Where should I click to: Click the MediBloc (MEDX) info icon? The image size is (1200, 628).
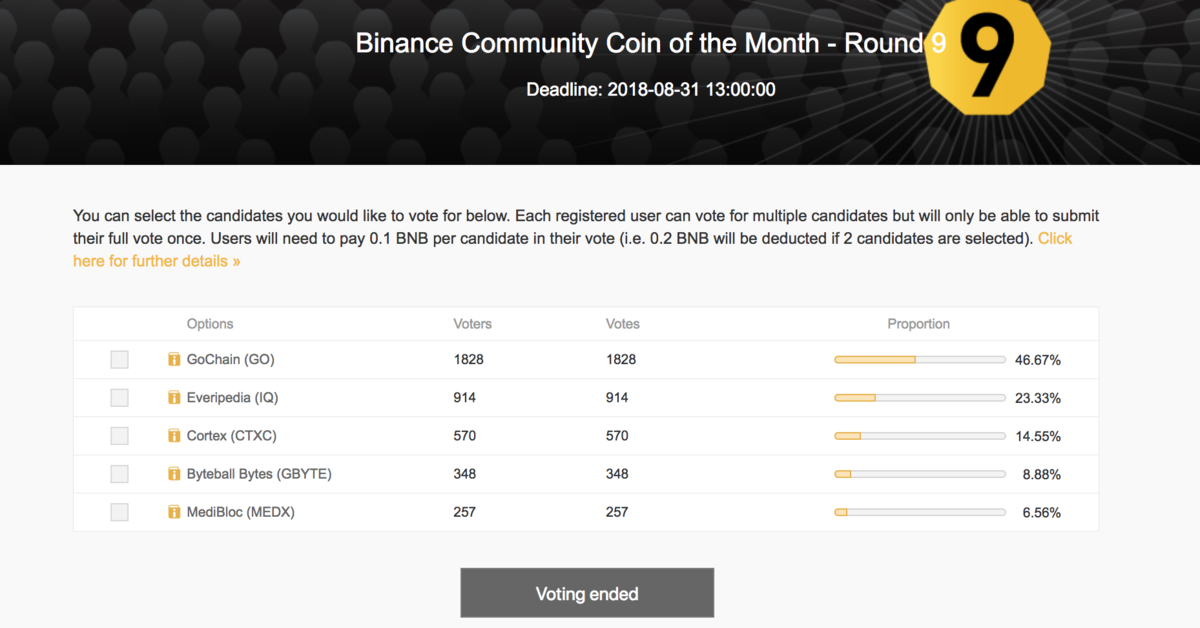click(x=172, y=511)
